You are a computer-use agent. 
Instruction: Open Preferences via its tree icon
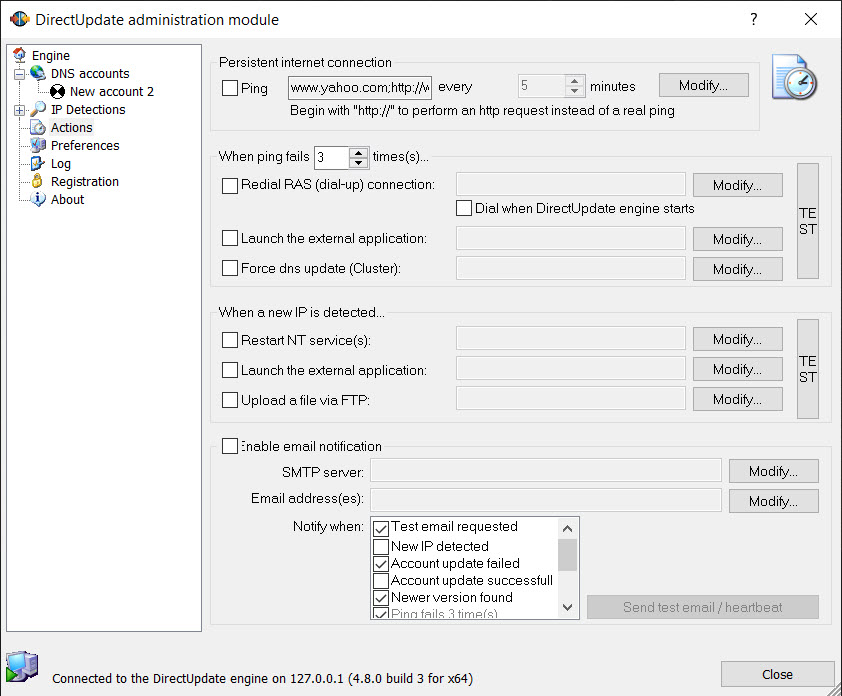(x=38, y=145)
